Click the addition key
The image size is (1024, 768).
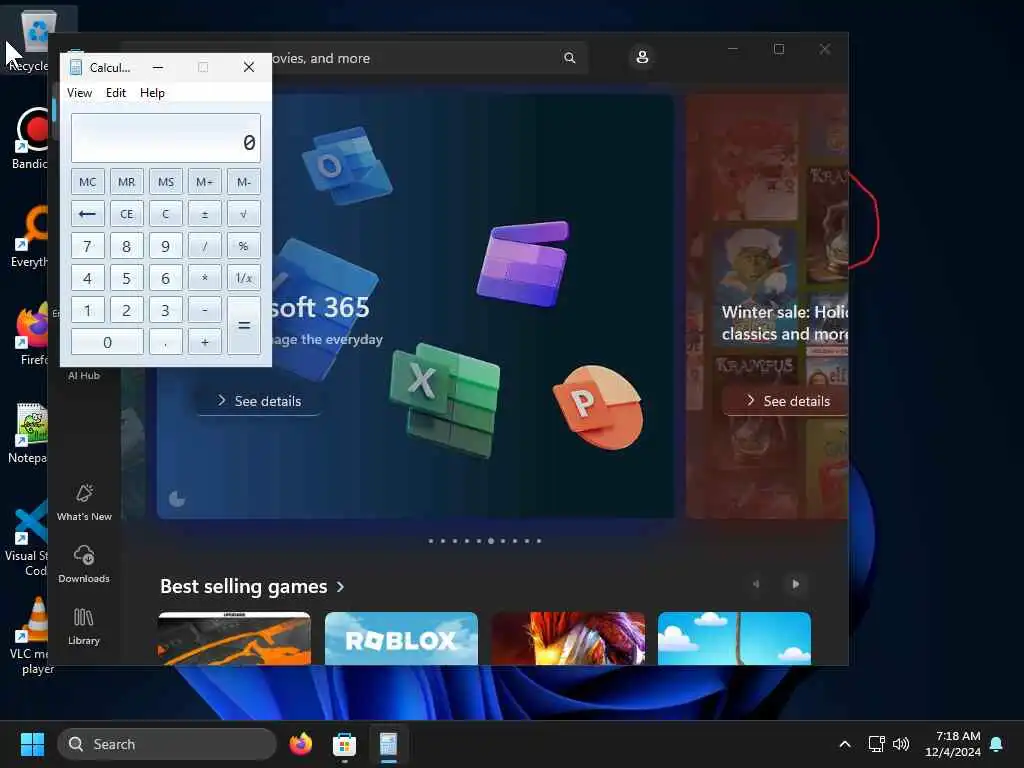(204, 342)
